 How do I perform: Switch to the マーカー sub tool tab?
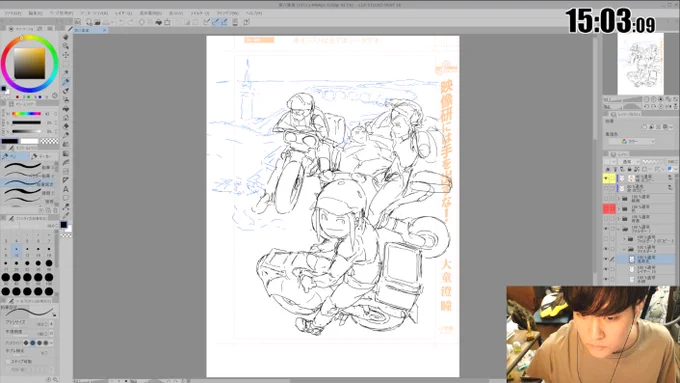(x=44, y=156)
